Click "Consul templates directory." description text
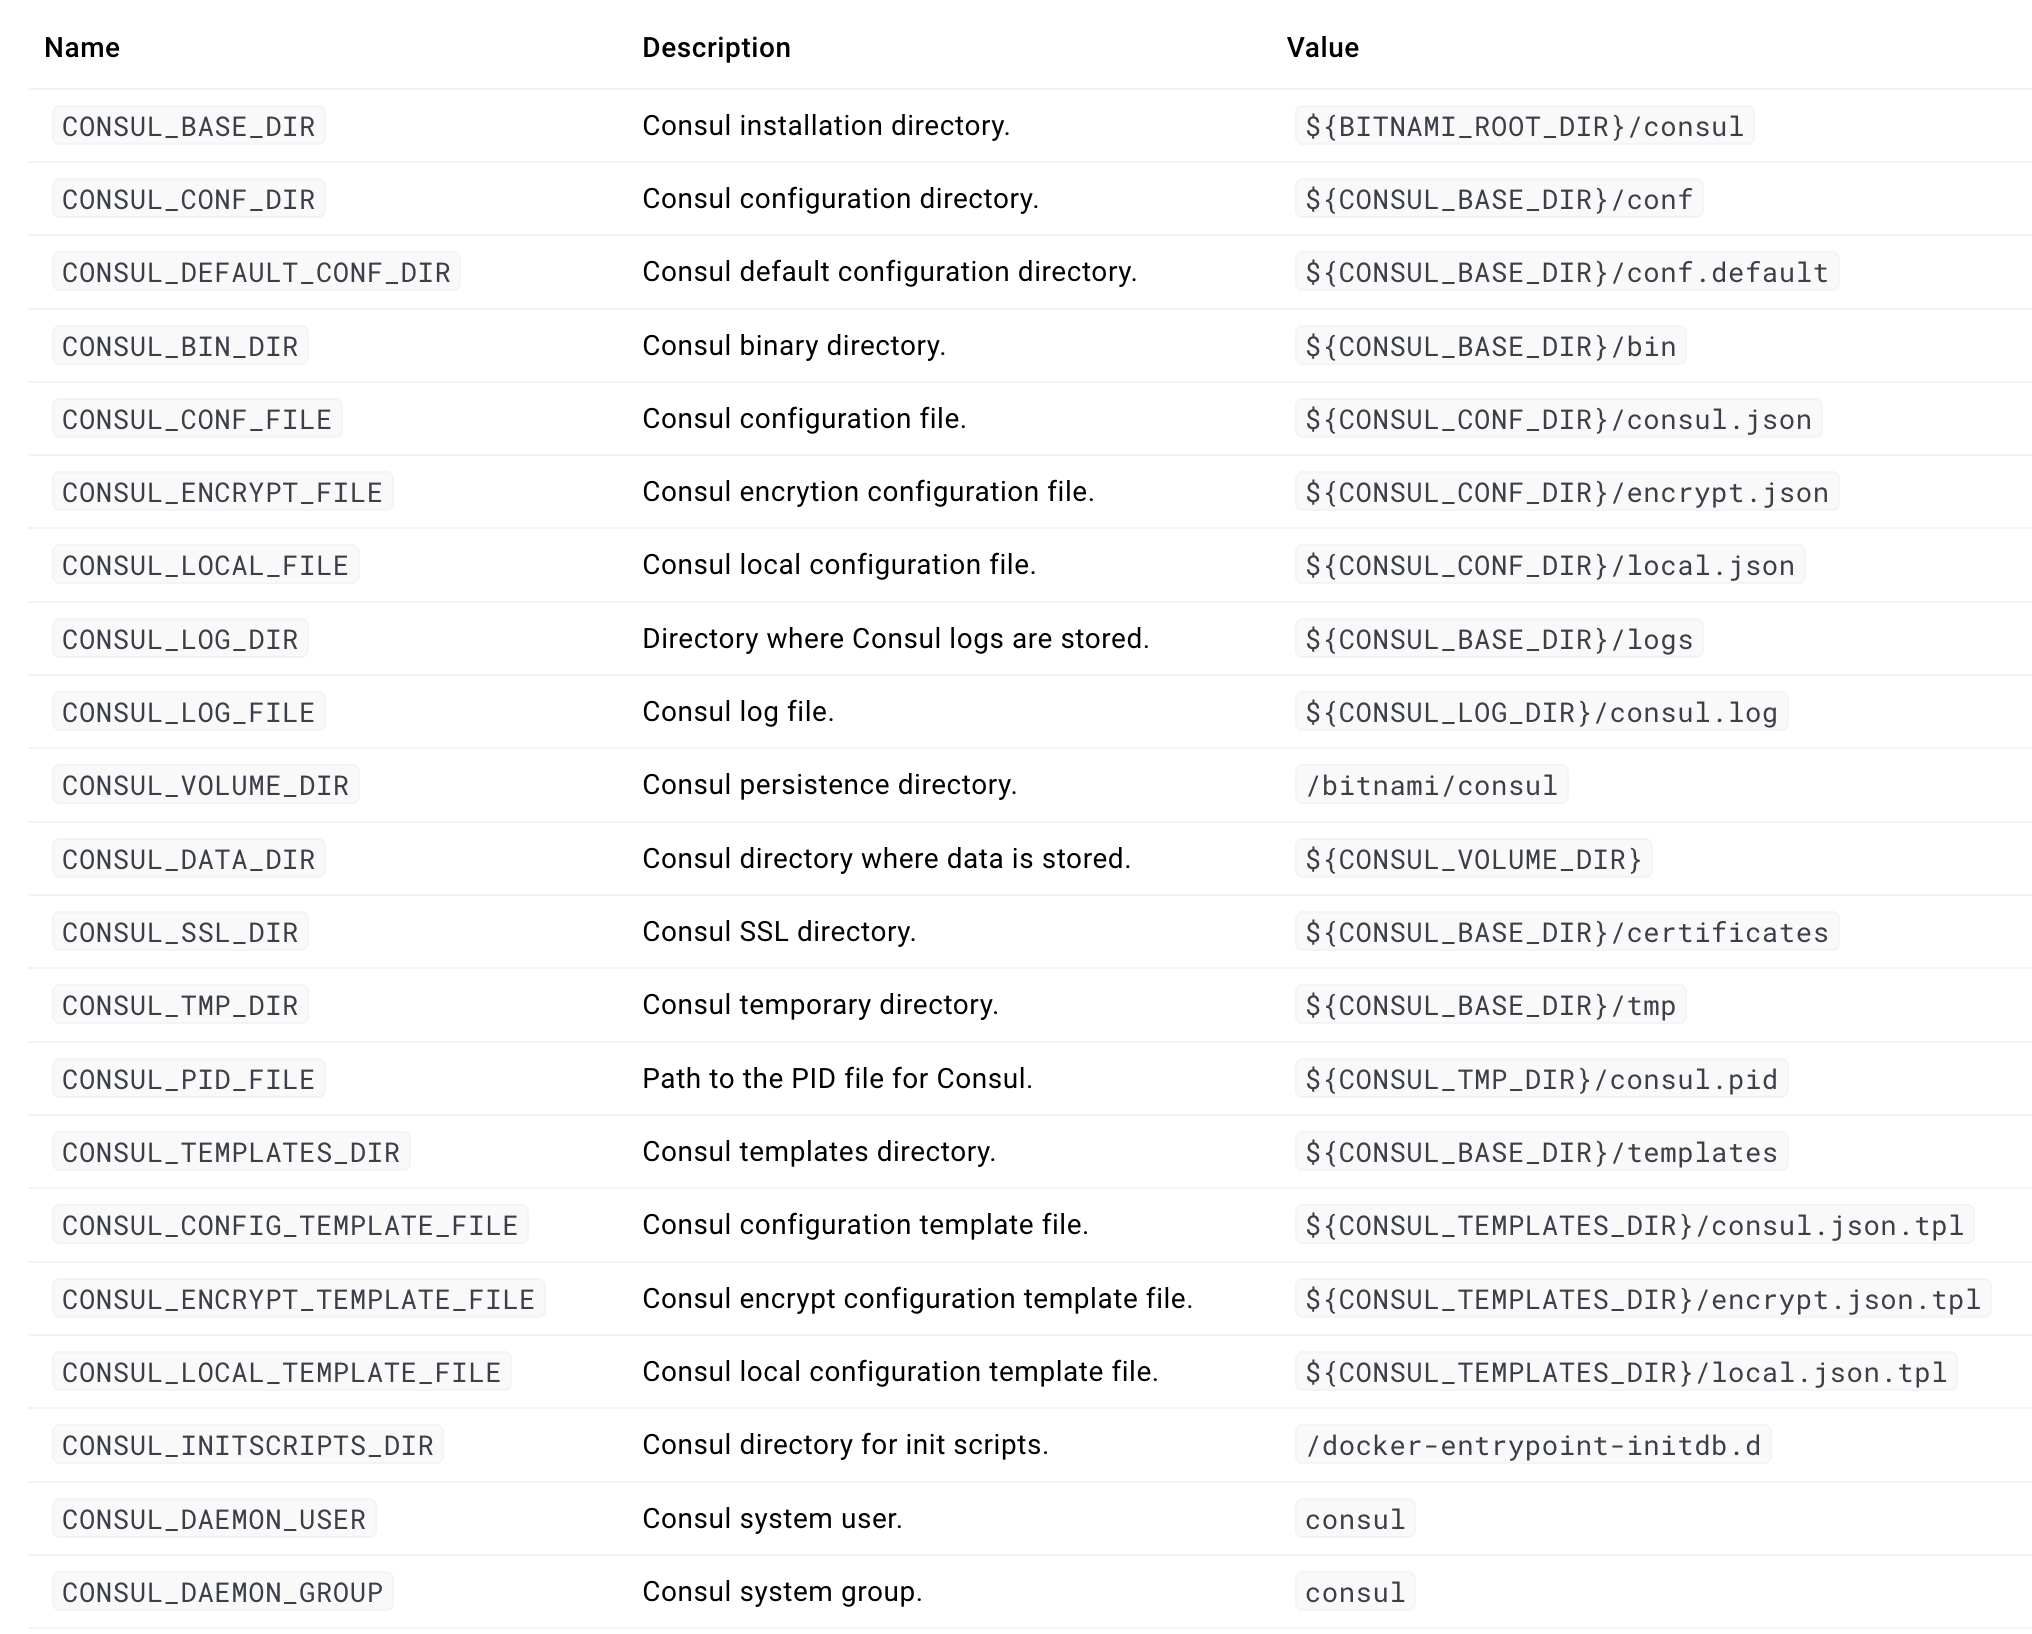This screenshot has height=1634, width=2032. [x=819, y=1152]
